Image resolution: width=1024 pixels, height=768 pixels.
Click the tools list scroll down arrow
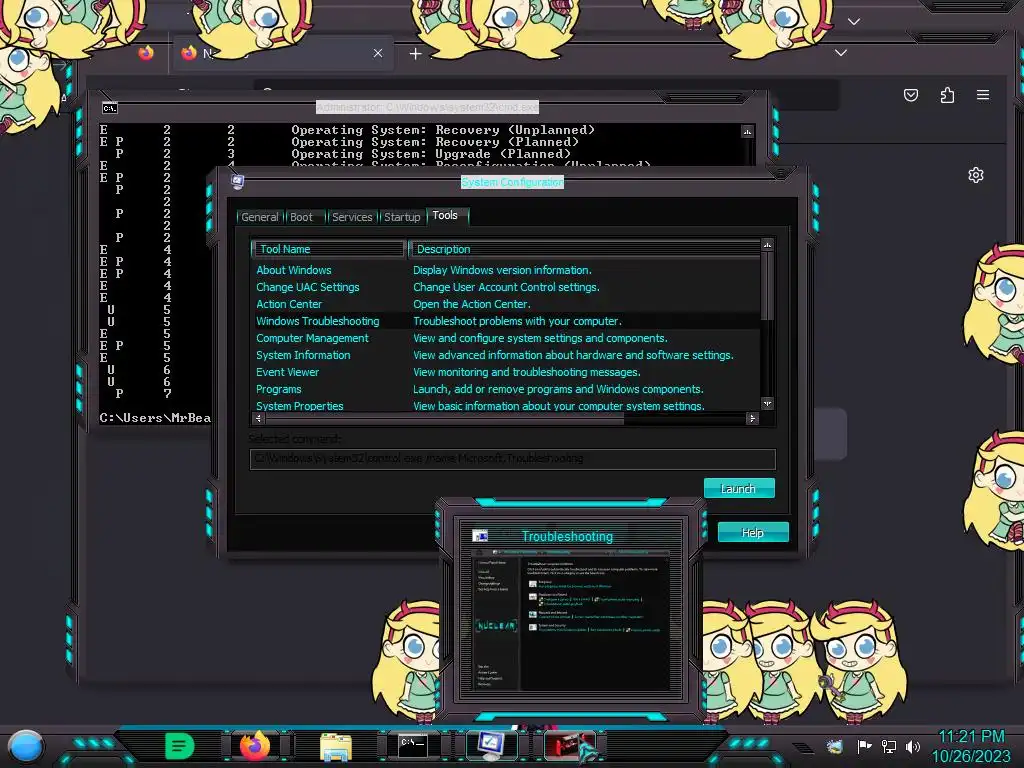(767, 404)
